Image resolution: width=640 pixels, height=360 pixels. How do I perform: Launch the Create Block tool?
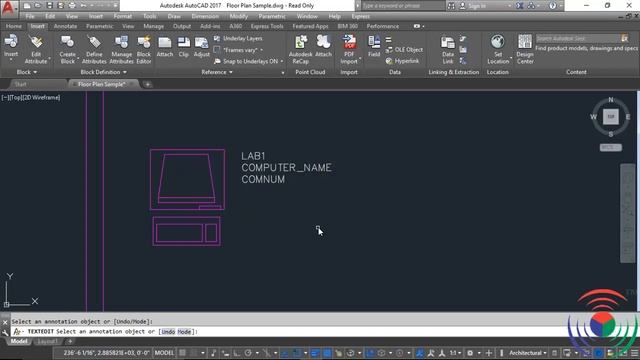(x=67, y=49)
